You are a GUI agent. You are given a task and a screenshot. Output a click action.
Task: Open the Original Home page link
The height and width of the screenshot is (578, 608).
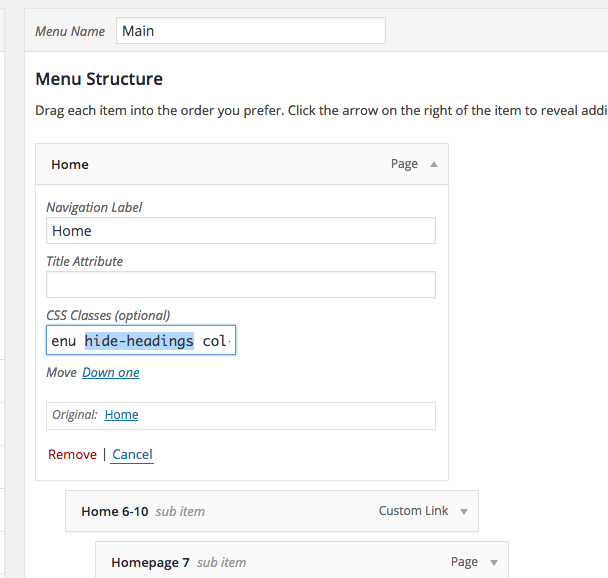[121, 415]
